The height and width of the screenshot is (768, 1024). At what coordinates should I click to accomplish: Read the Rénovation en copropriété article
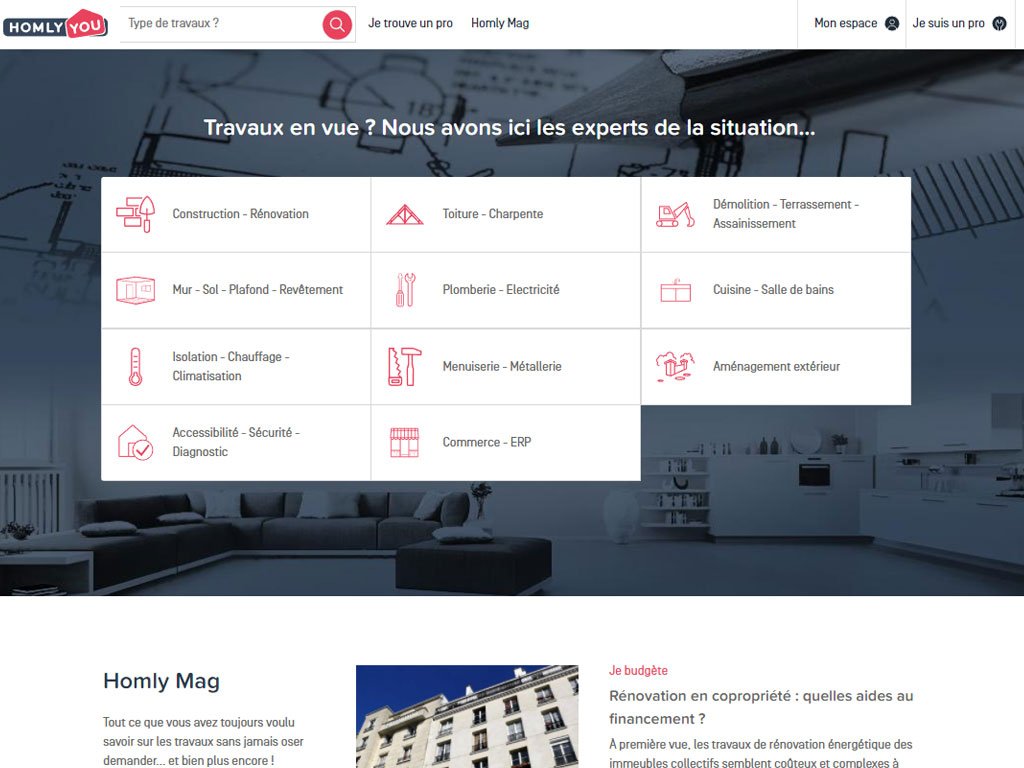coord(761,707)
